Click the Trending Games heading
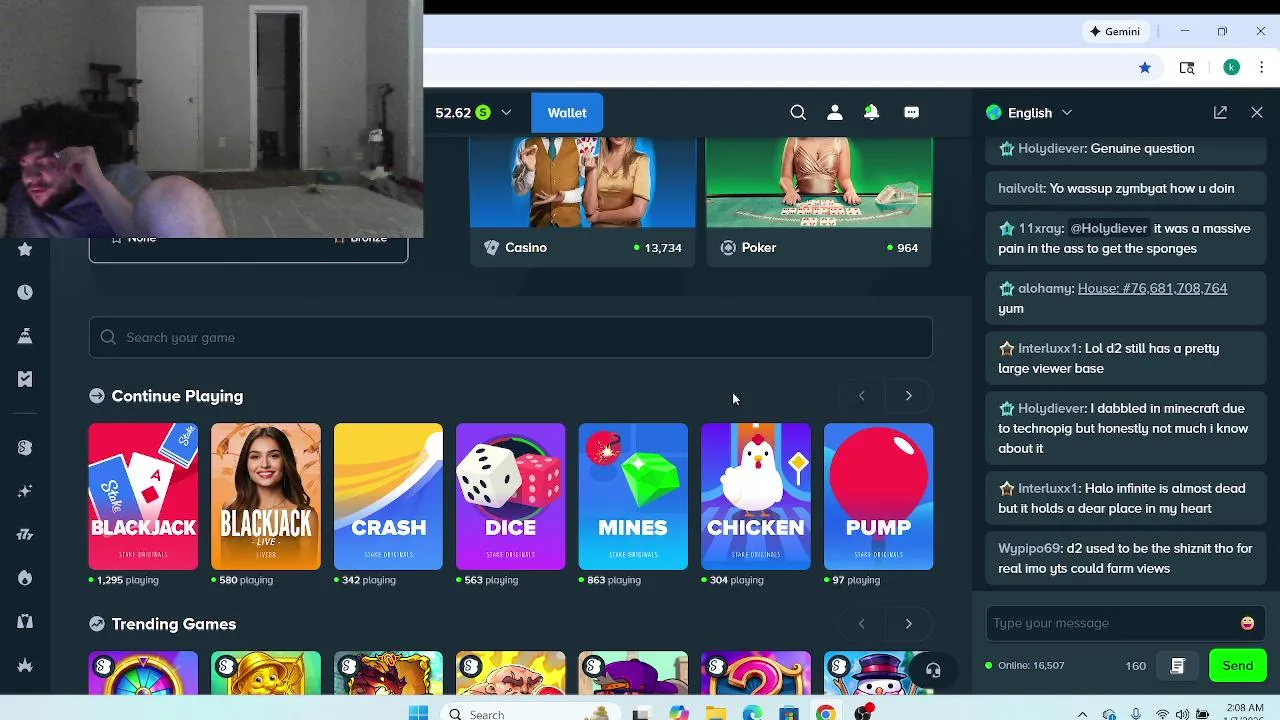 point(174,624)
